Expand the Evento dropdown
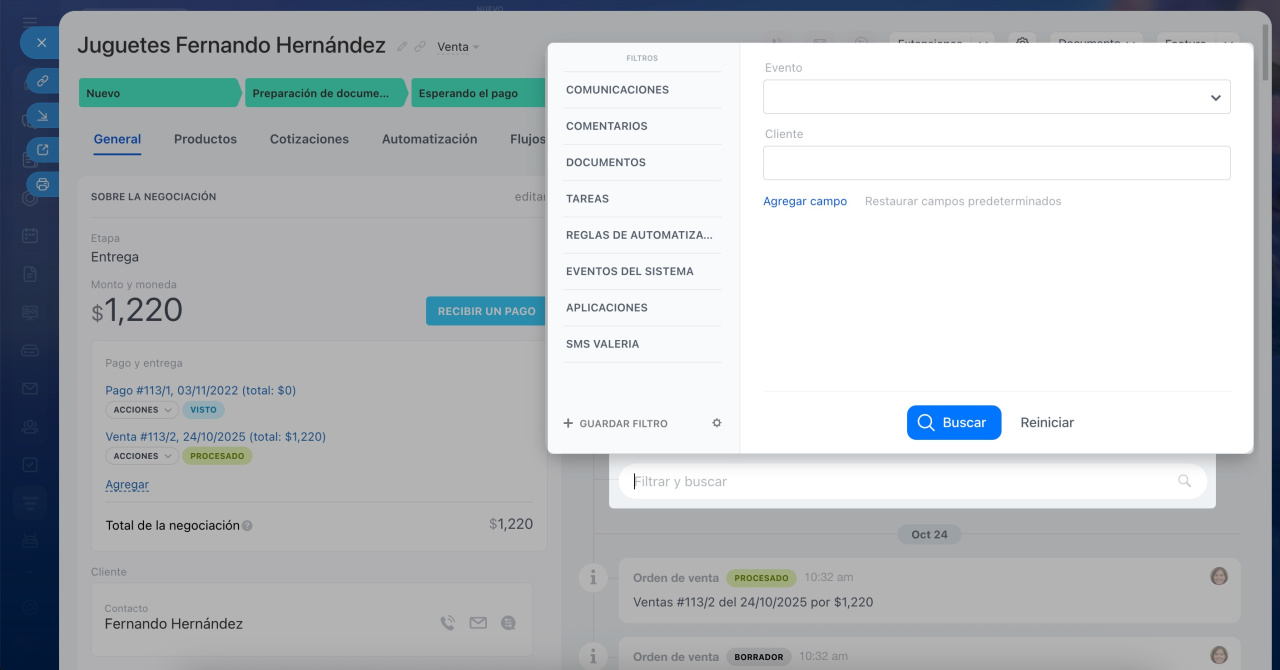The image size is (1280, 670). point(1215,98)
